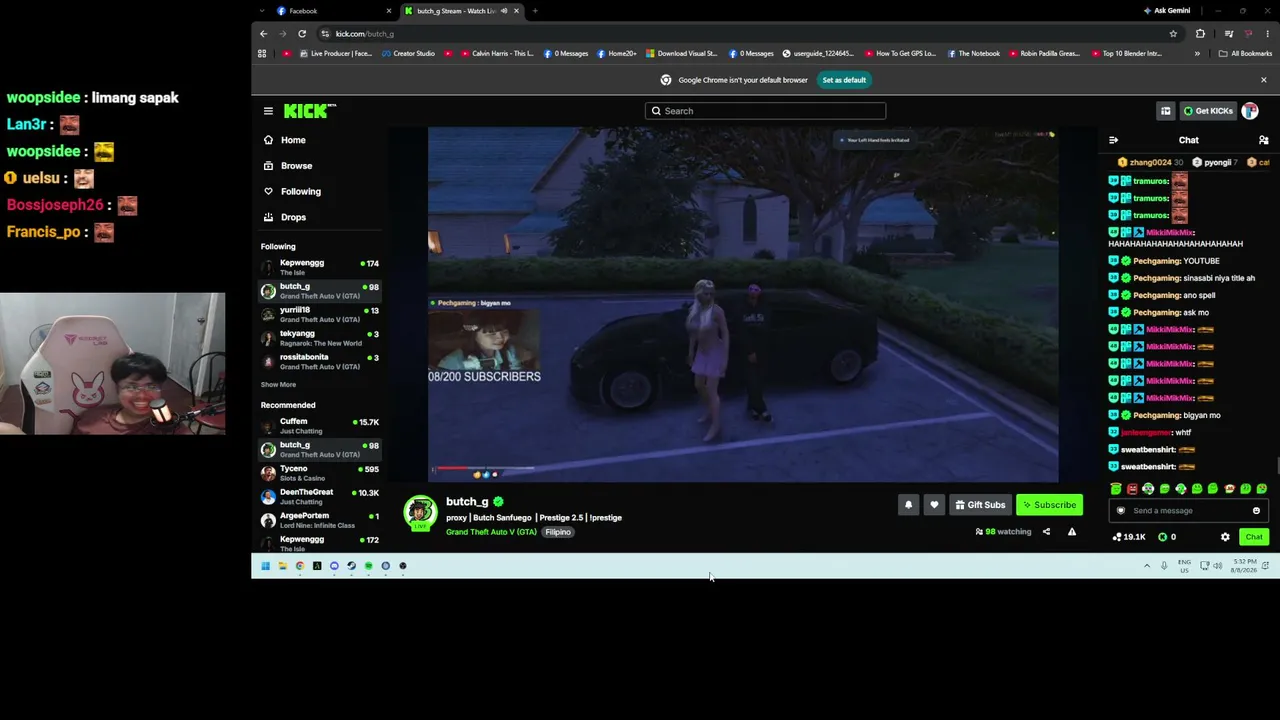Image resolution: width=1280 pixels, height=720 pixels.
Task: Open rossitabonita channel in Following
Action: pyautogui.click(x=320, y=362)
